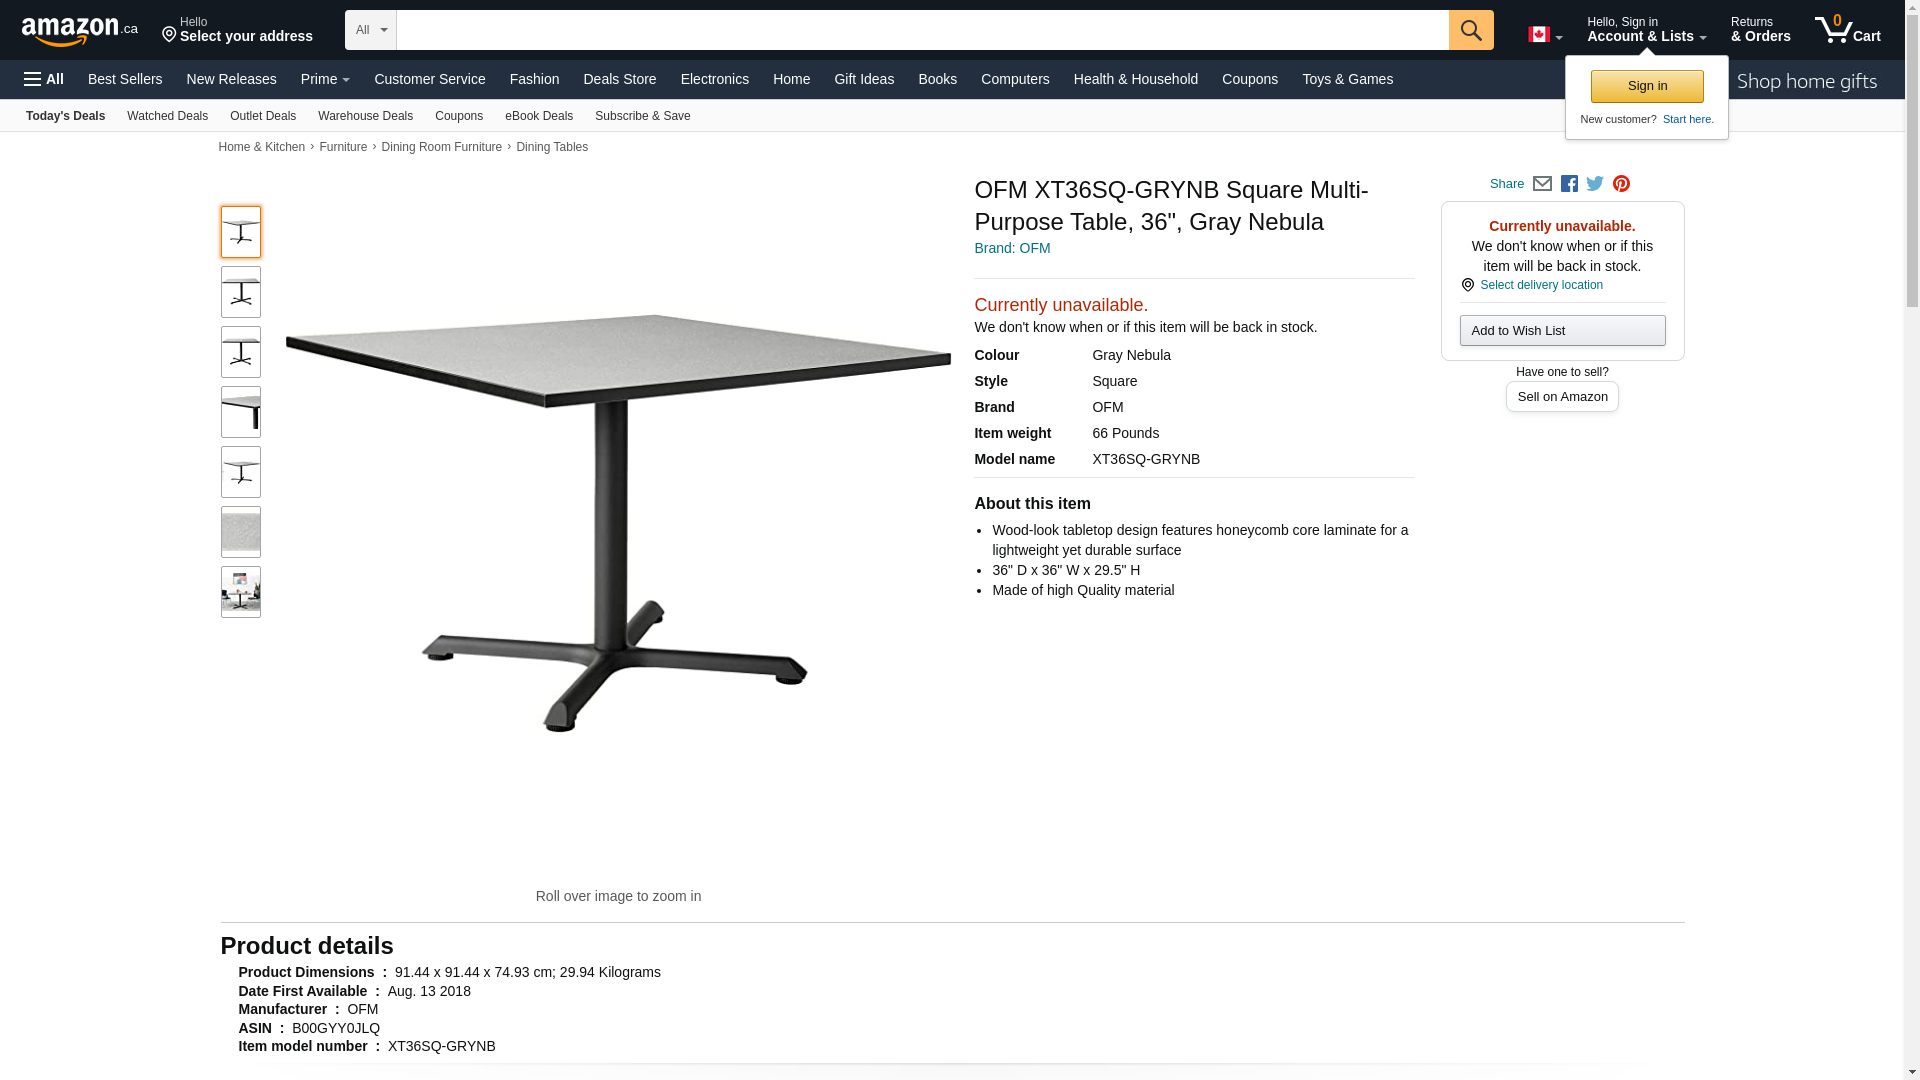Expand the Prime menu dropdown
Image resolution: width=1920 pixels, height=1080 pixels.
(x=325, y=79)
